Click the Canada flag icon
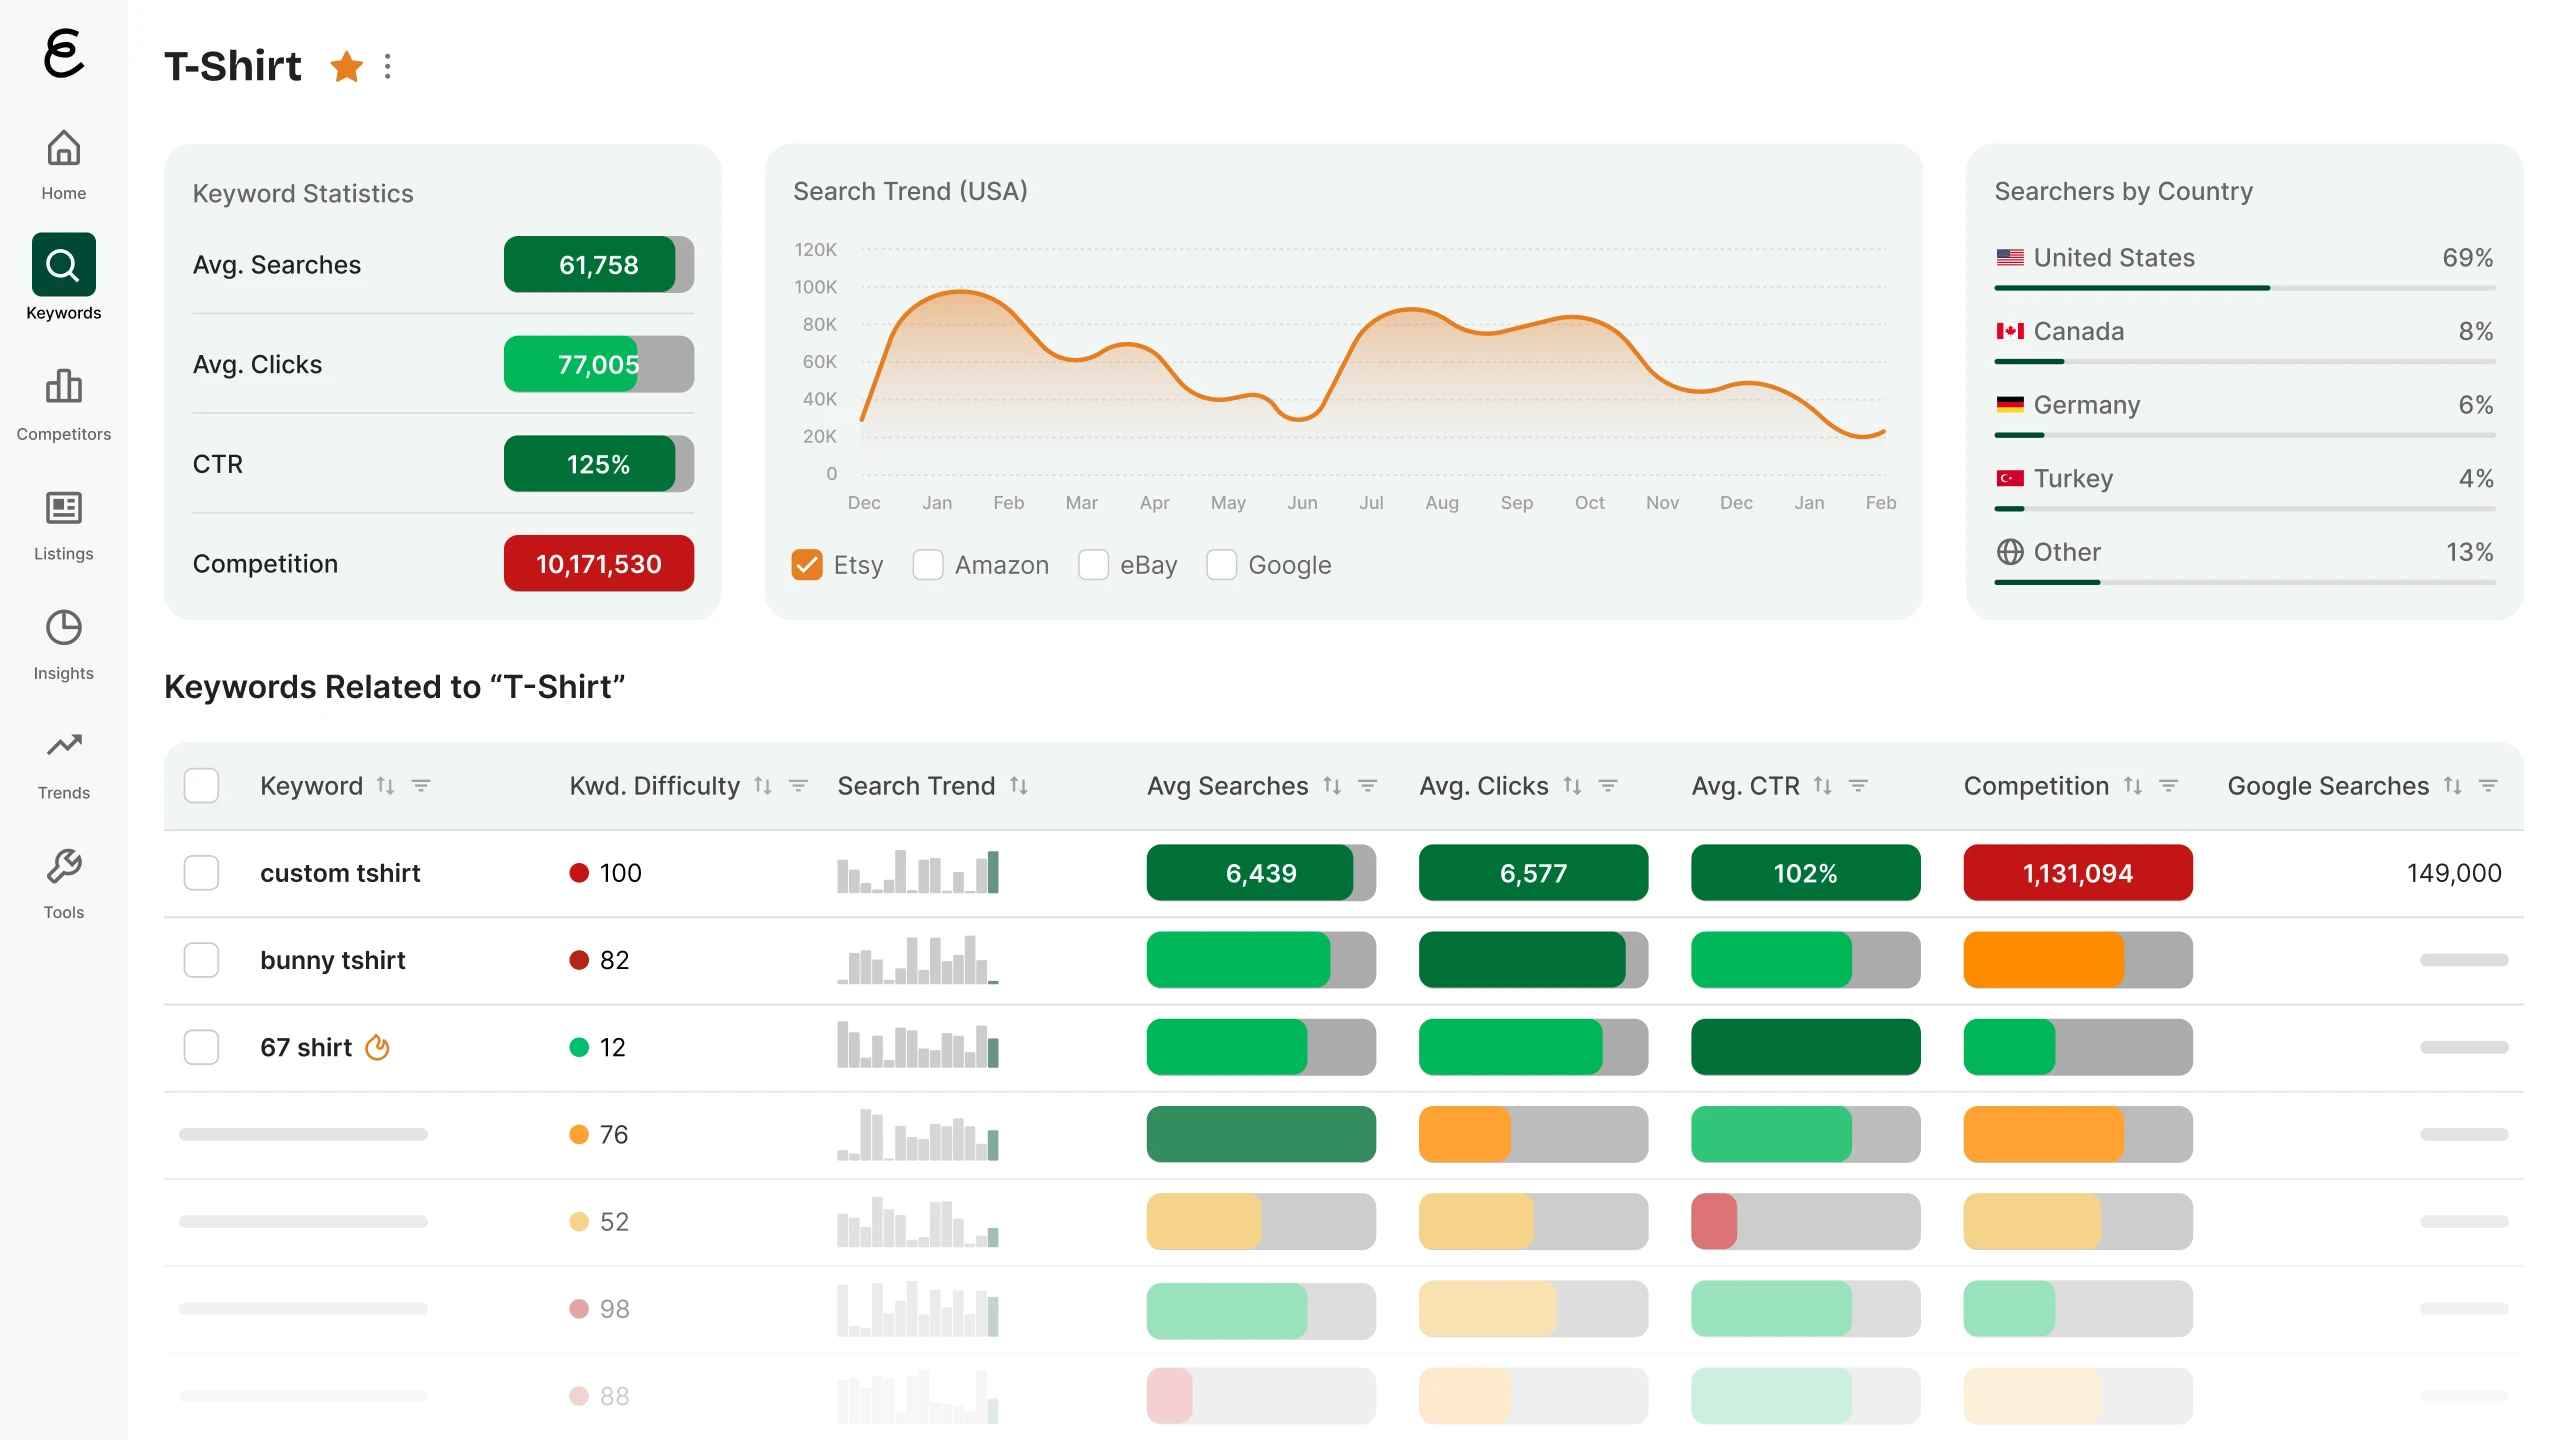The image size is (2560, 1440). [x=2010, y=331]
